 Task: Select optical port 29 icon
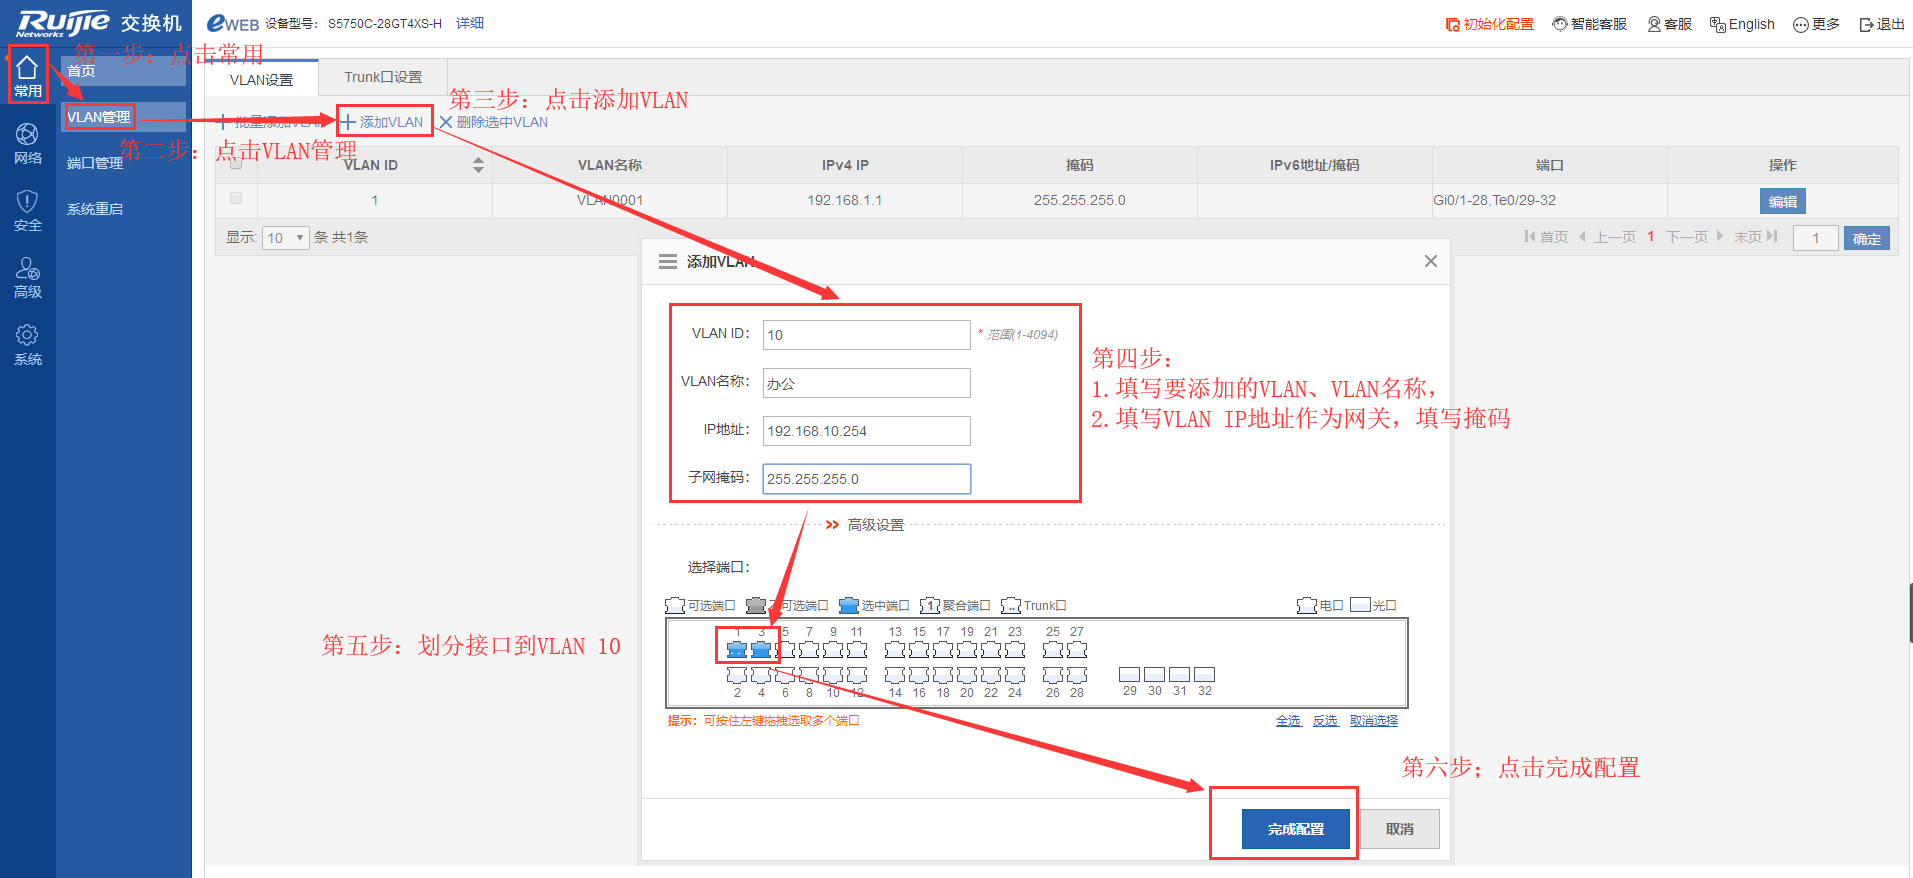(x=1129, y=675)
